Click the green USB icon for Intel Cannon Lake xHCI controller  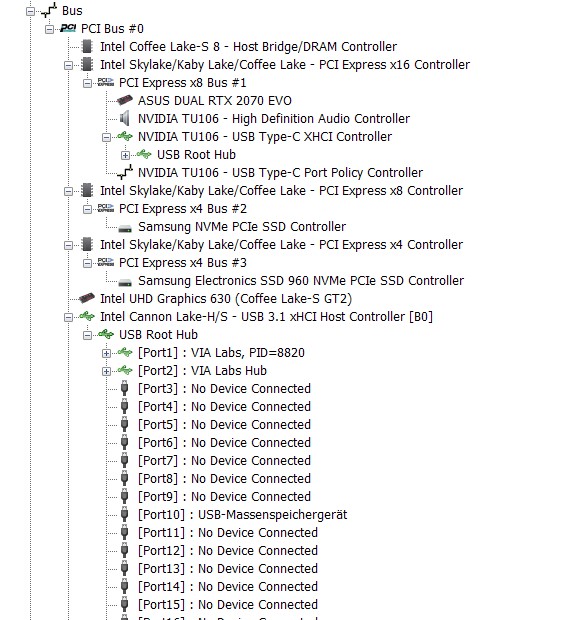(x=87, y=316)
